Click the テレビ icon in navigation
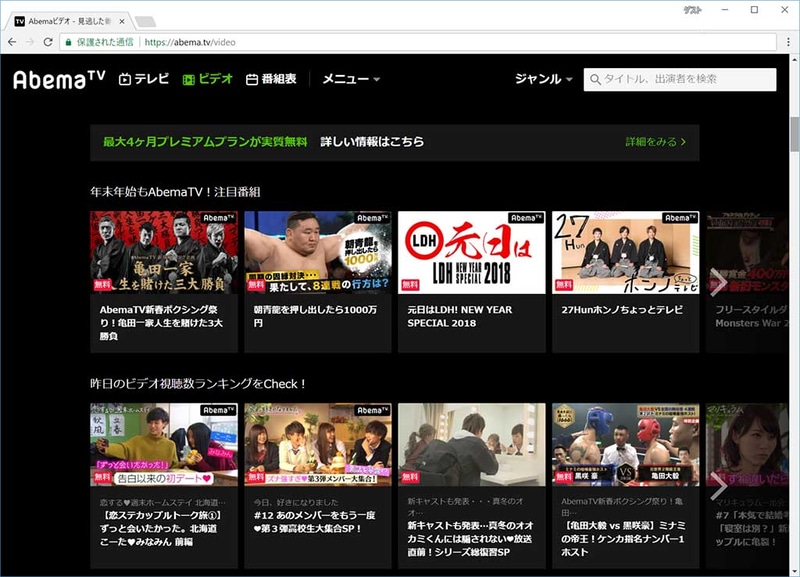Viewport: 800px width, 577px height. (124, 79)
